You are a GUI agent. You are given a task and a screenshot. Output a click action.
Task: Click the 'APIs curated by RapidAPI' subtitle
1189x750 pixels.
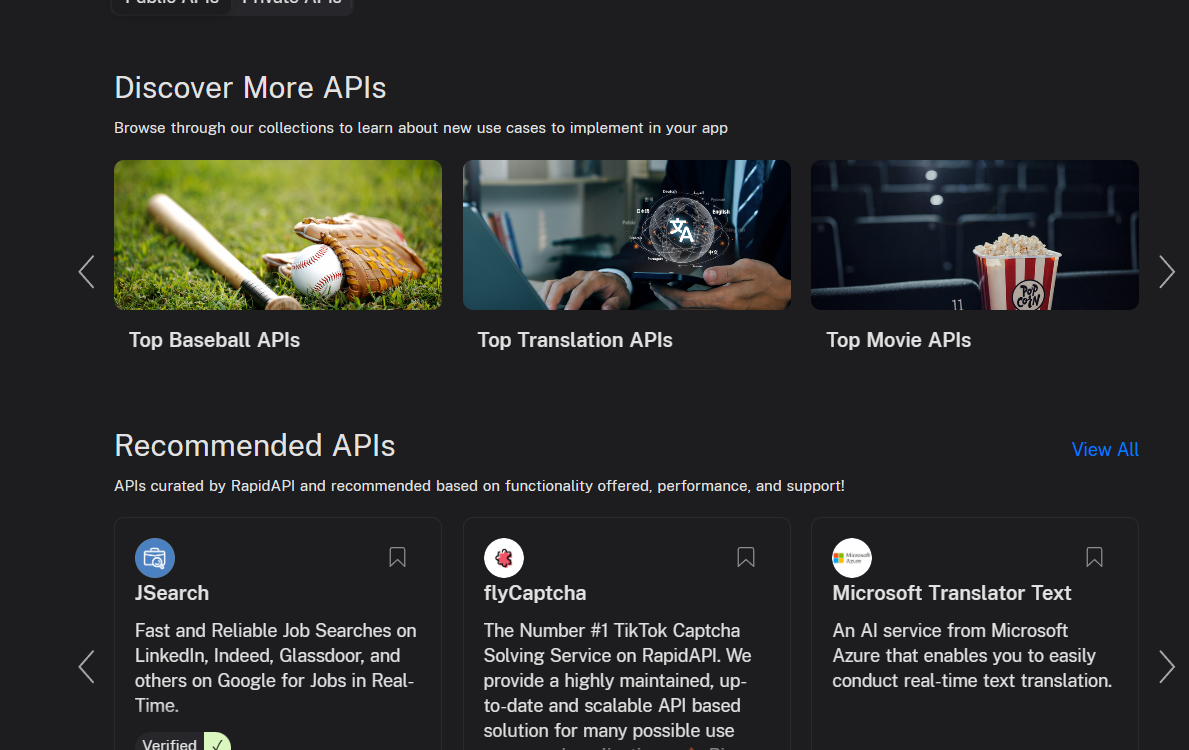click(479, 486)
